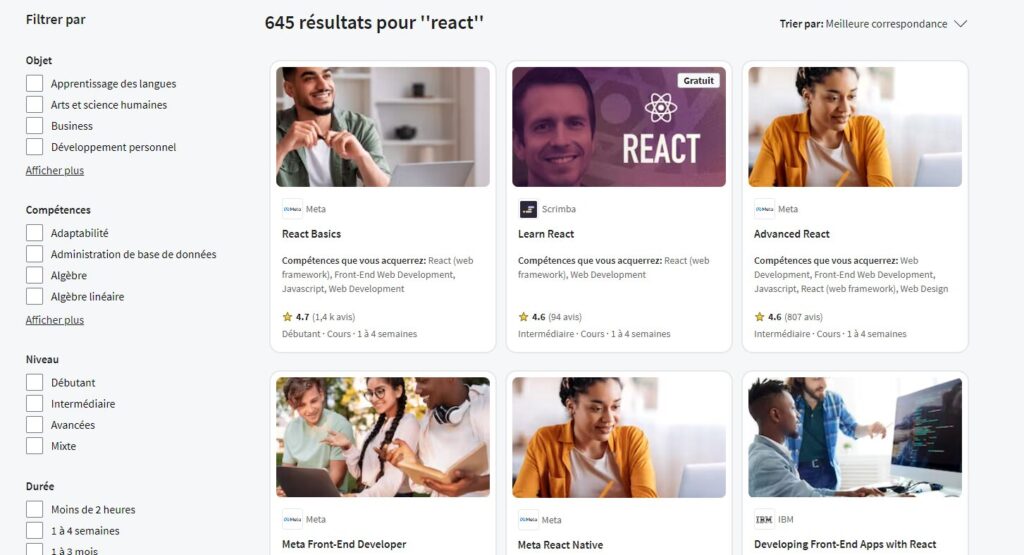Click the Gratuit badge on Learn React

pos(698,80)
